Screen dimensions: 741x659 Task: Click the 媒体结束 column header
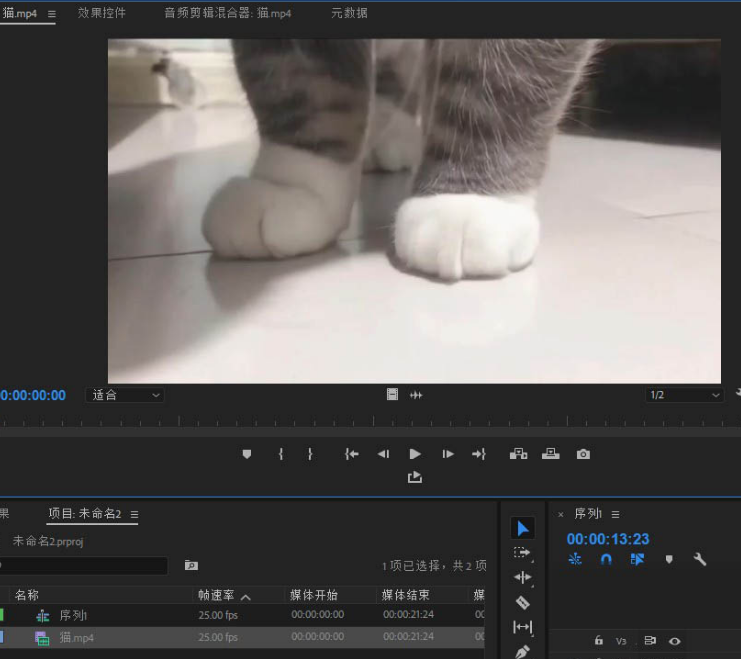tap(405, 595)
